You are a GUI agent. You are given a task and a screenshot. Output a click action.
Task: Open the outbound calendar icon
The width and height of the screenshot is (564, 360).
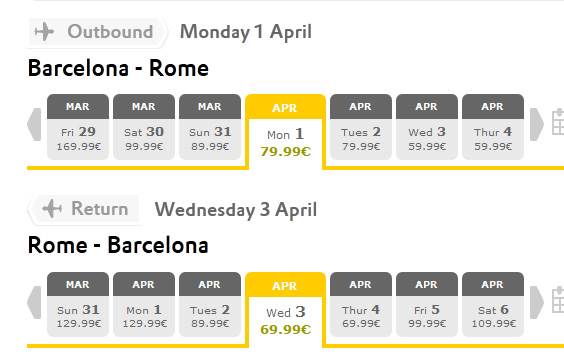pyautogui.click(x=558, y=122)
